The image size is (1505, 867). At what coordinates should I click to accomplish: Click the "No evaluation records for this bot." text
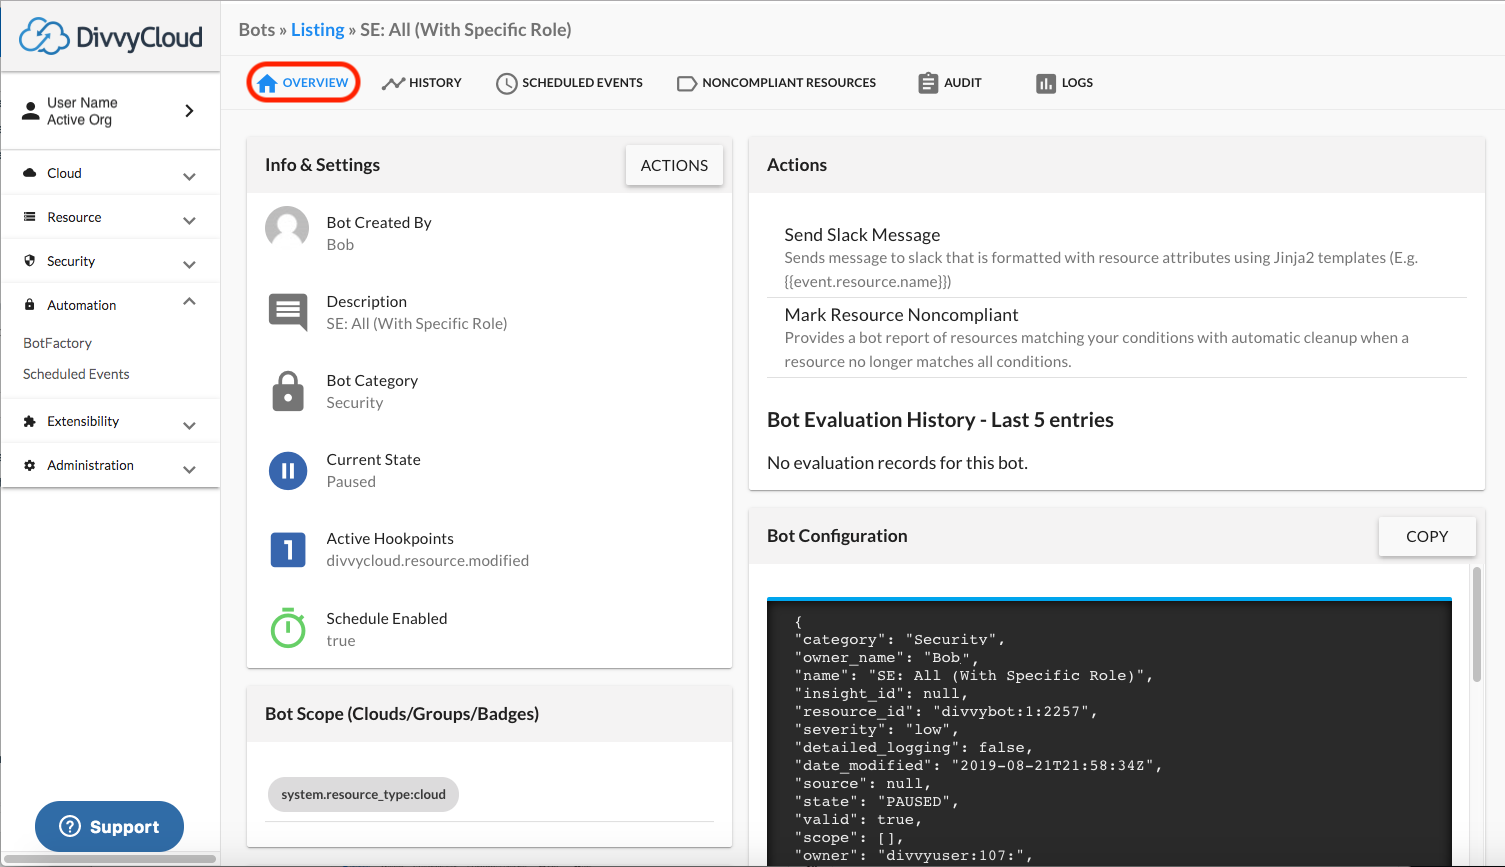click(x=897, y=462)
